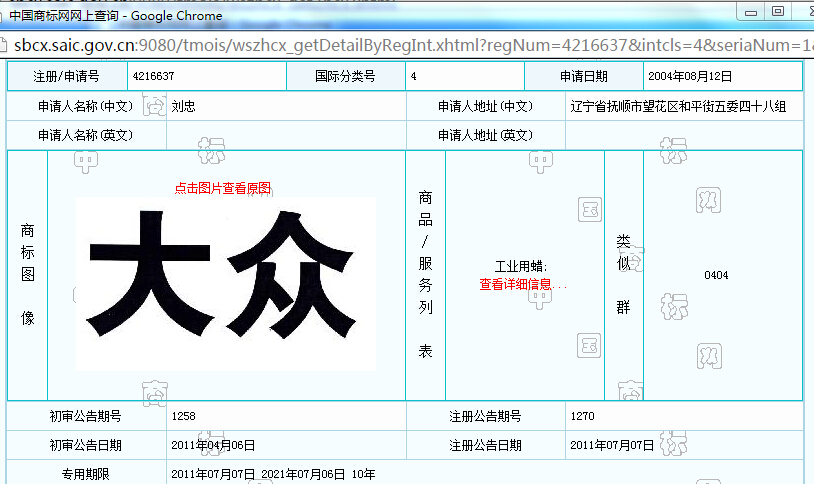Click the vertical 商品/服务列表 label

click(425, 274)
